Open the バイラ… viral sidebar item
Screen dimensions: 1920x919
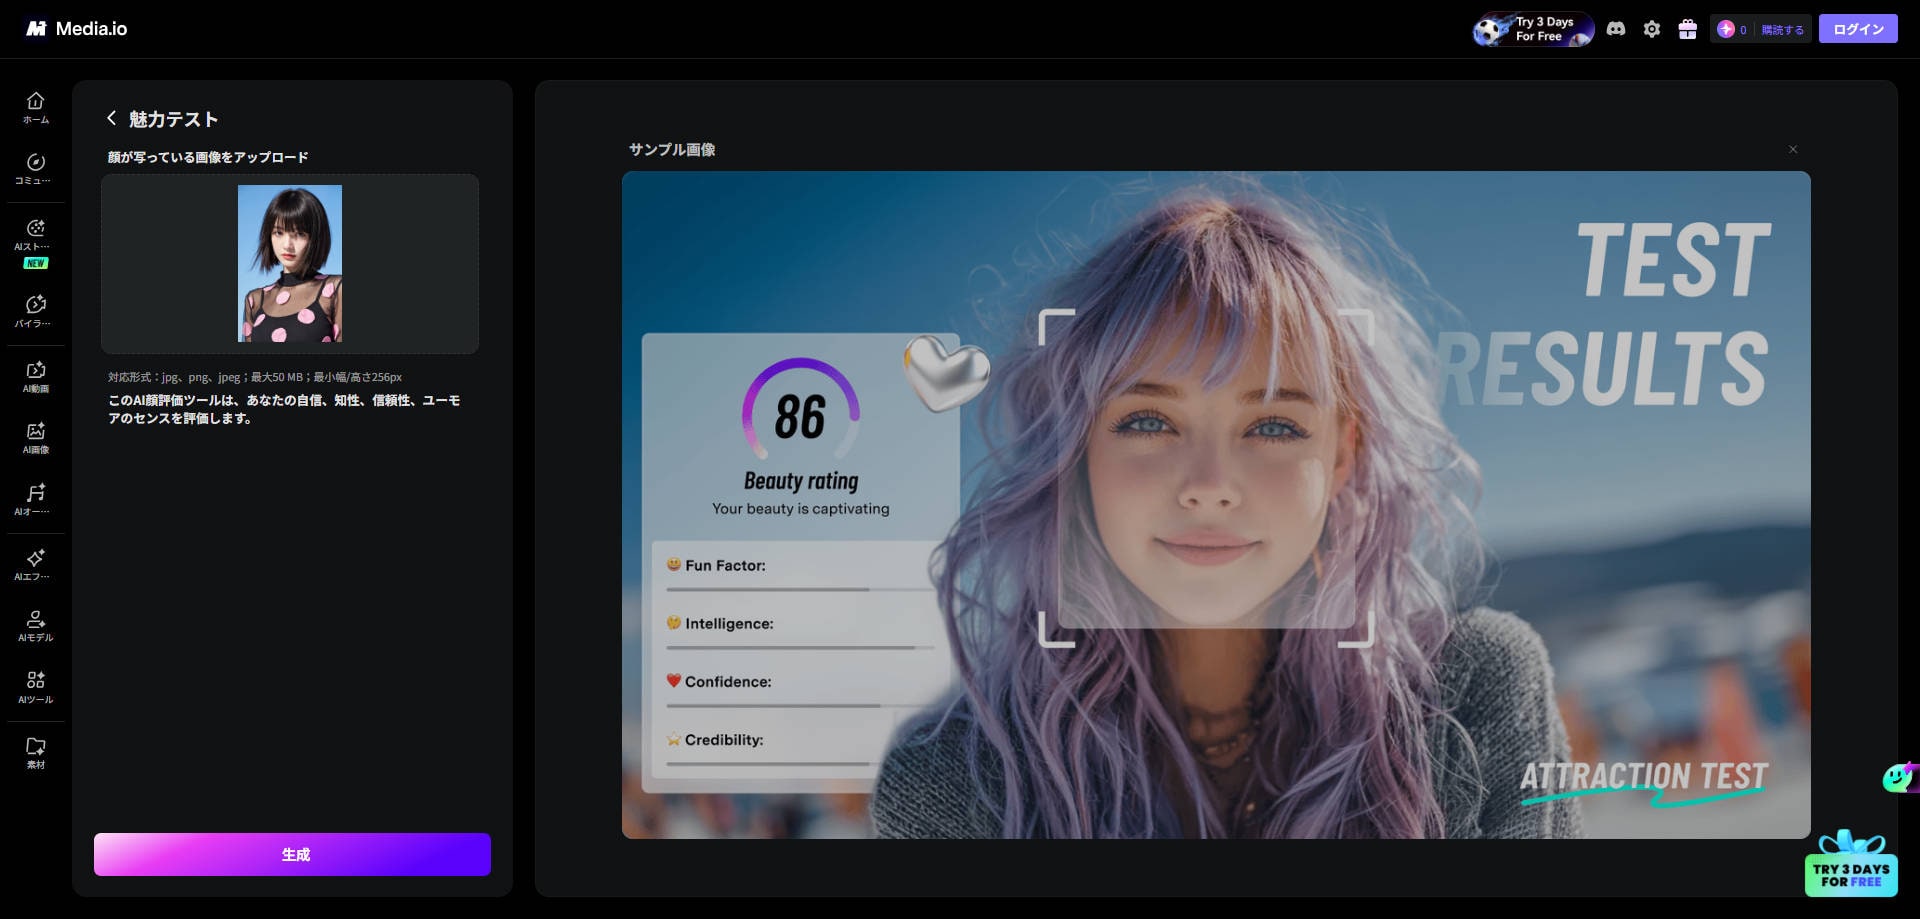click(36, 311)
